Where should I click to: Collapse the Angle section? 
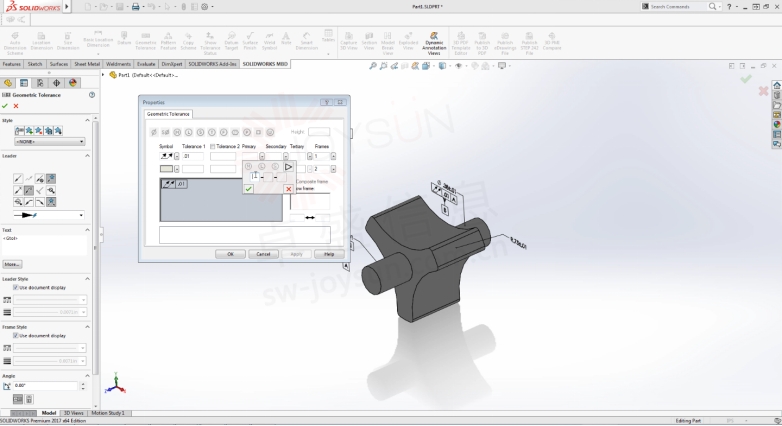[87, 376]
